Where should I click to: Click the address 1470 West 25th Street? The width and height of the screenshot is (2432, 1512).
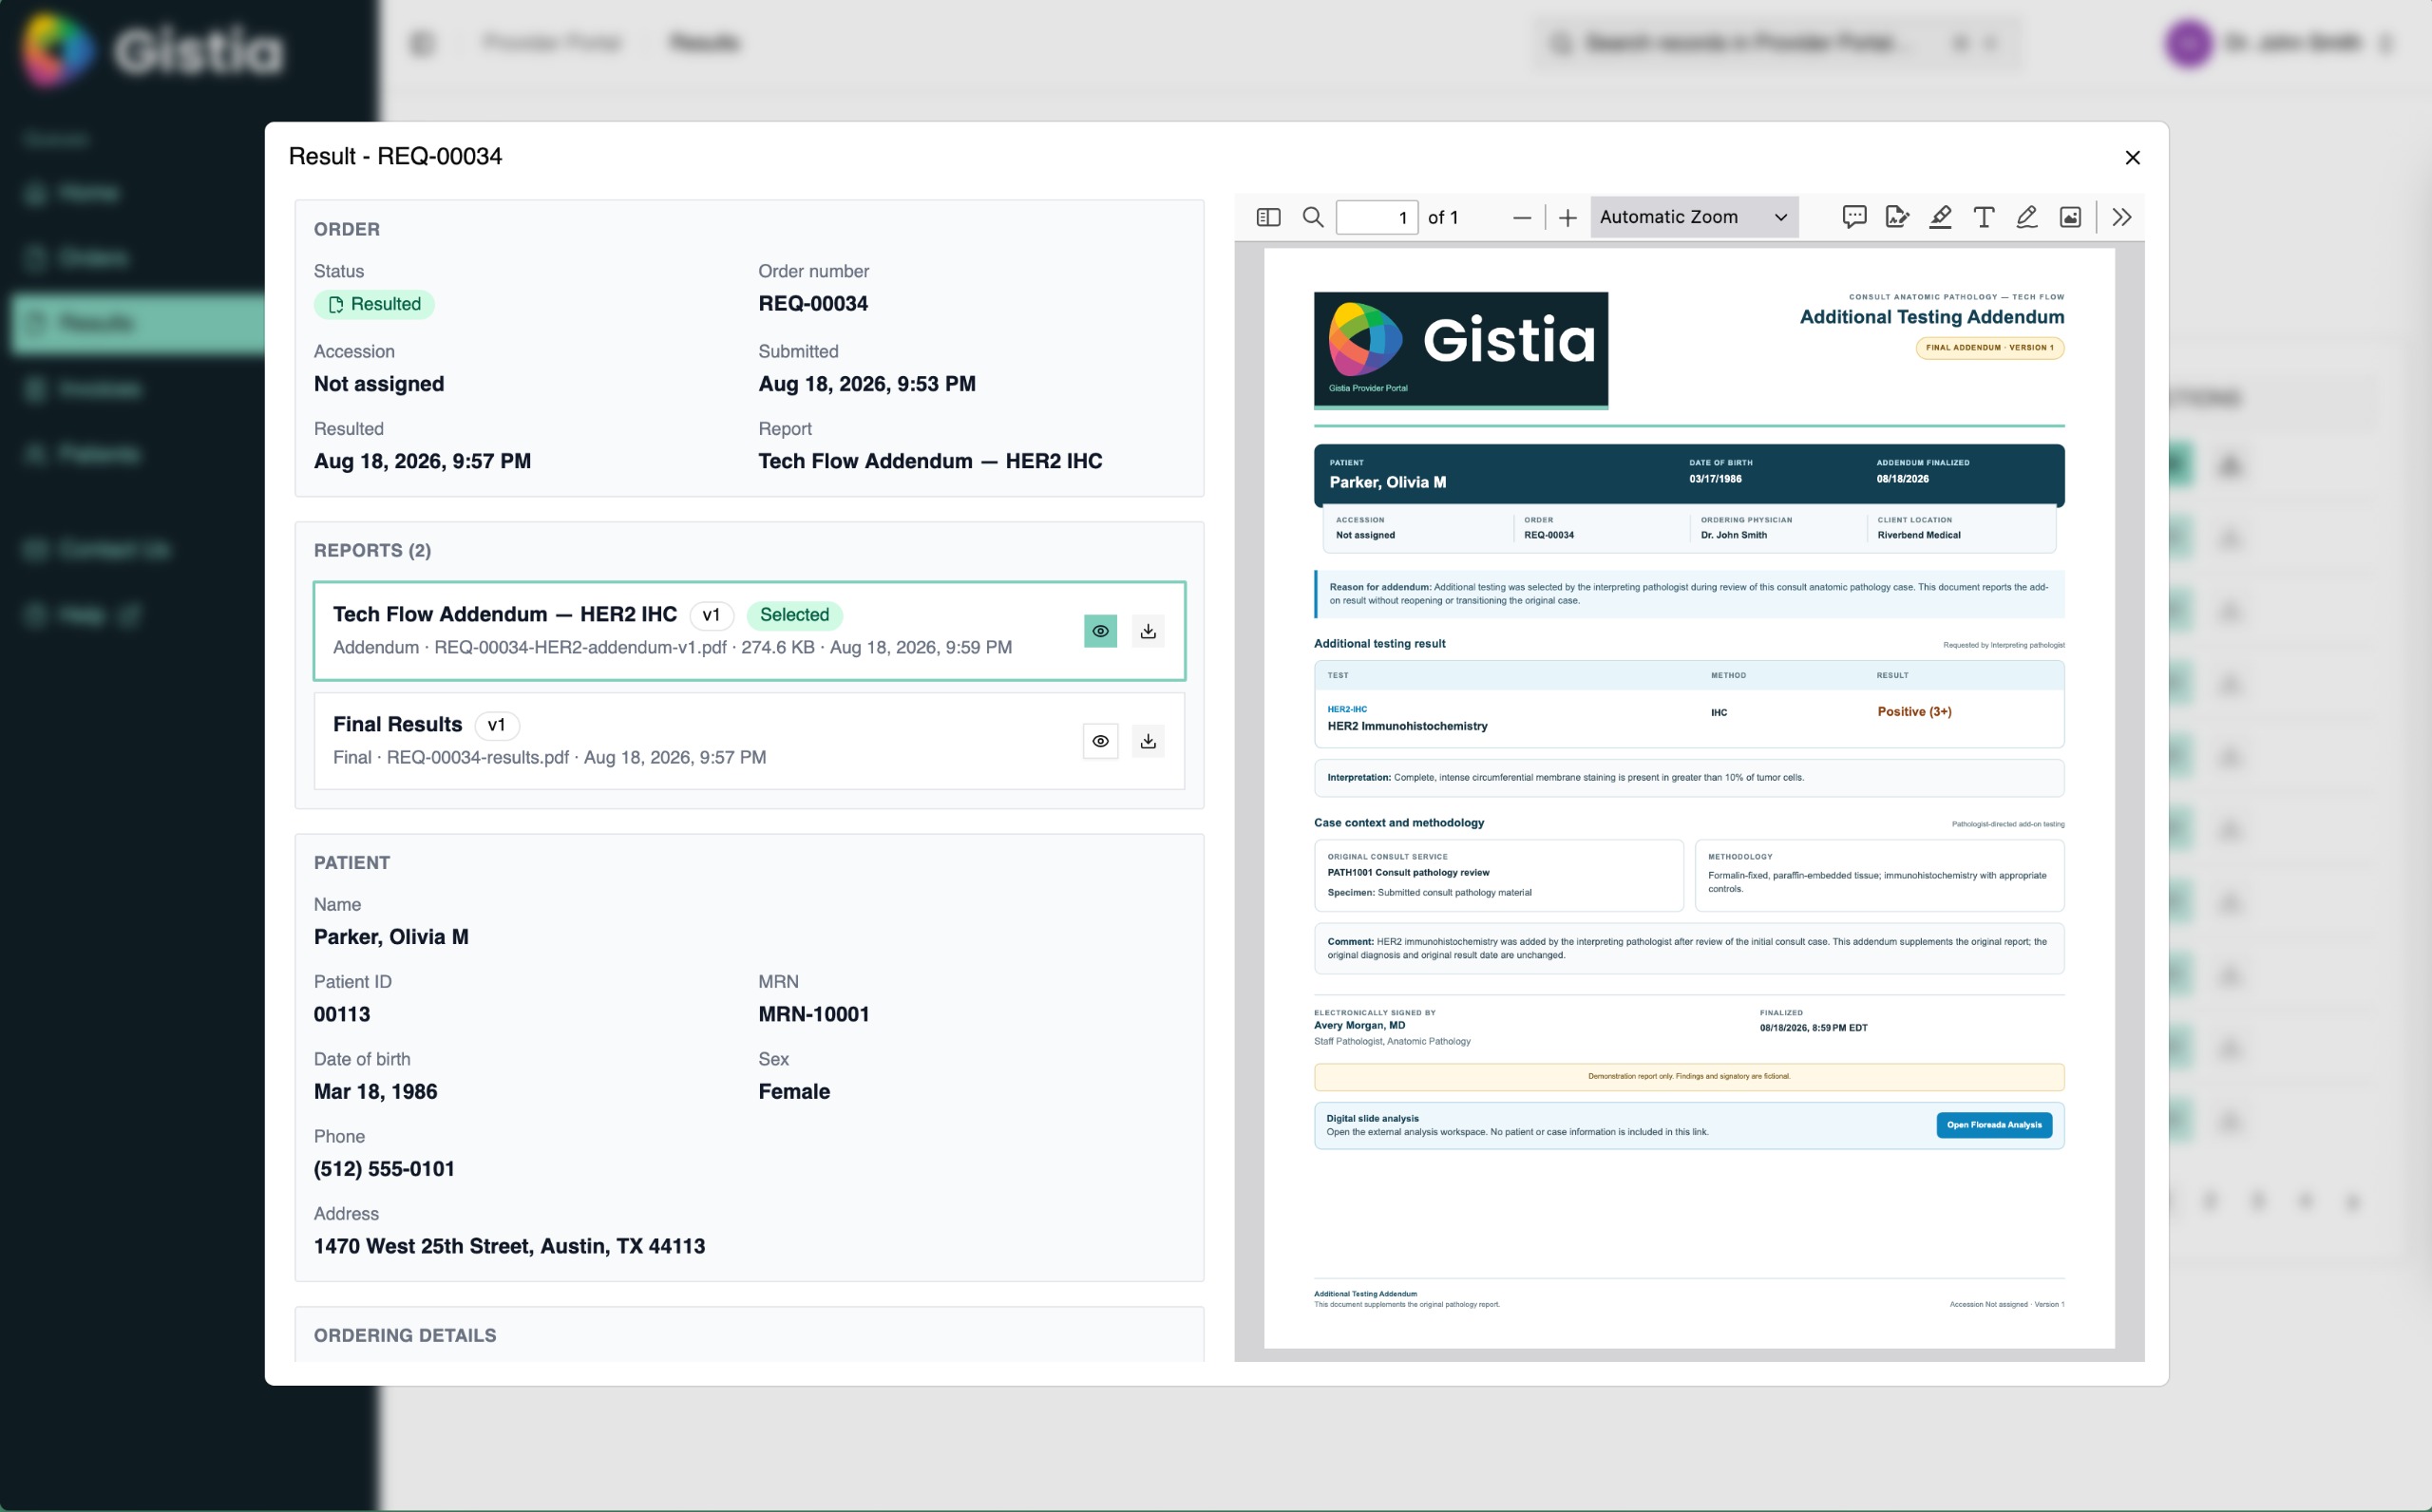point(509,1246)
